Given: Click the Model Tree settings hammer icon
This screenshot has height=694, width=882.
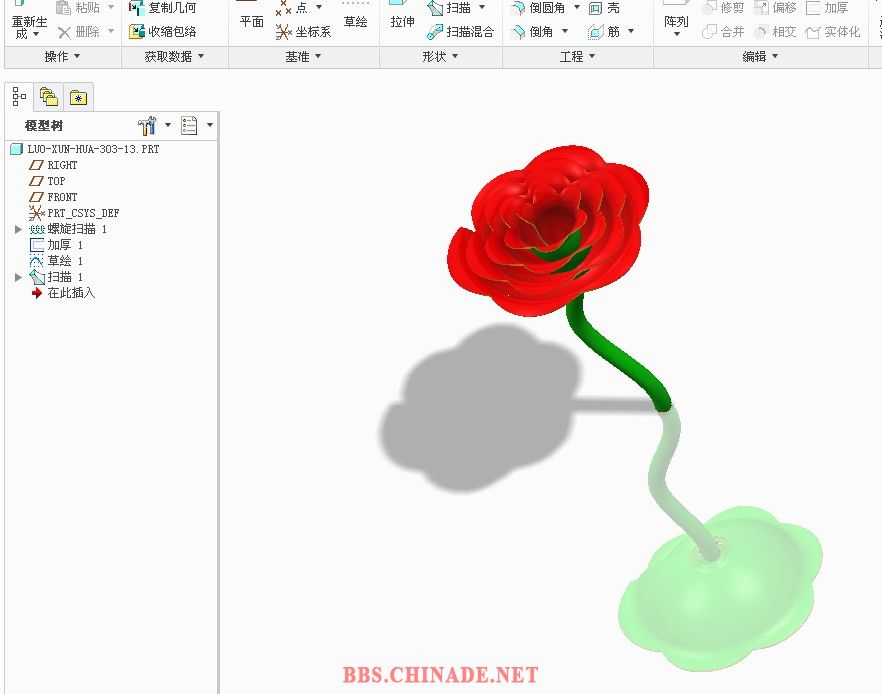Looking at the screenshot, I should pos(147,125).
